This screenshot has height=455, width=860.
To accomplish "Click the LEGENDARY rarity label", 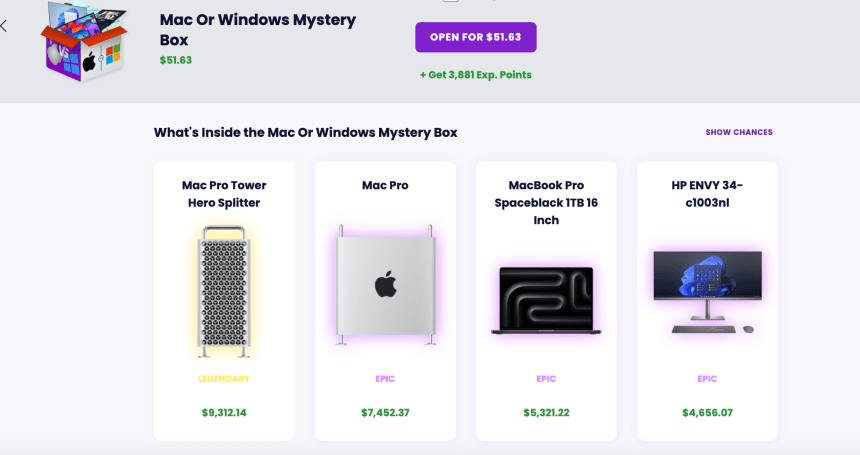I will point(224,379).
